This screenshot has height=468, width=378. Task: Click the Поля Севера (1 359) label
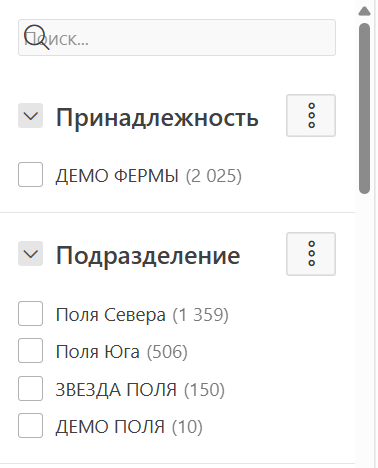coord(142,315)
